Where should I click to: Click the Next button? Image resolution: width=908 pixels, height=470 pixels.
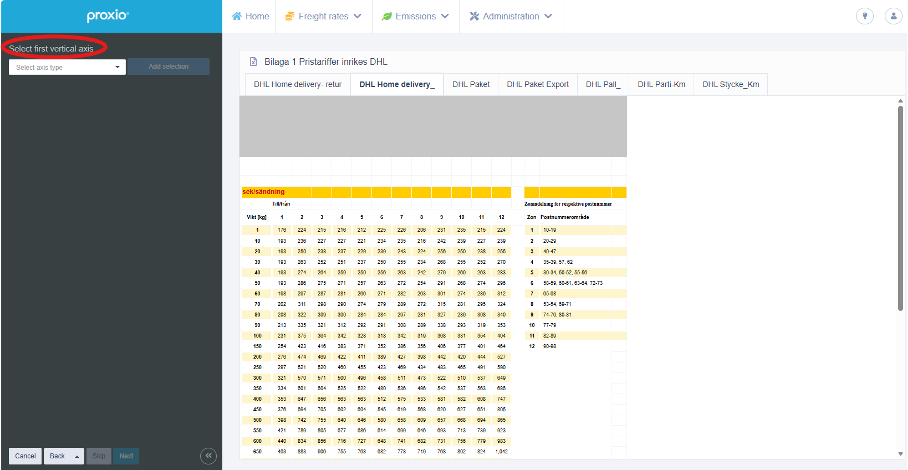tap(126, 456)
